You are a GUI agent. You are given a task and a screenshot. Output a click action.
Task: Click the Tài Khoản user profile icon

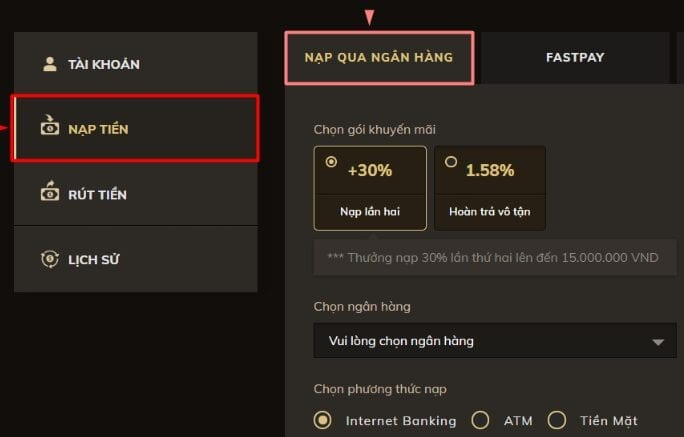[x=49, y=64]
